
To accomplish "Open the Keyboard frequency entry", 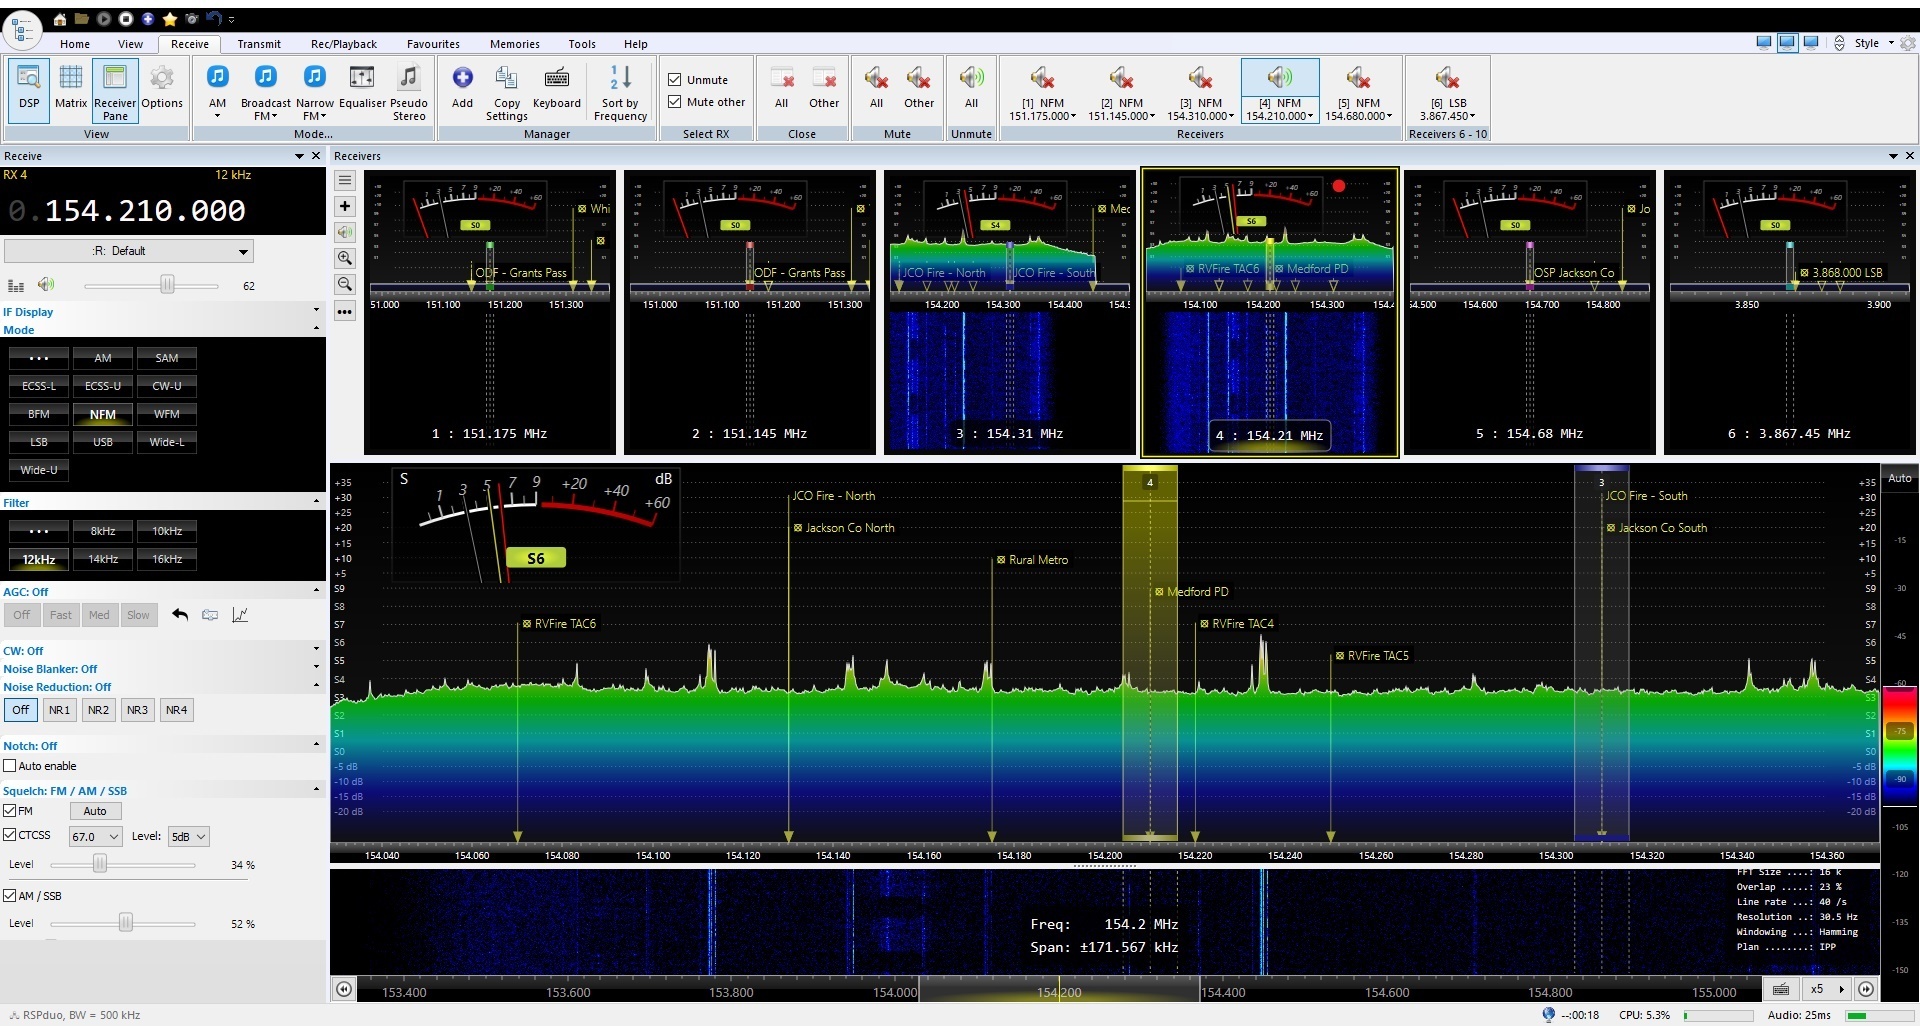I will [557, 88].
